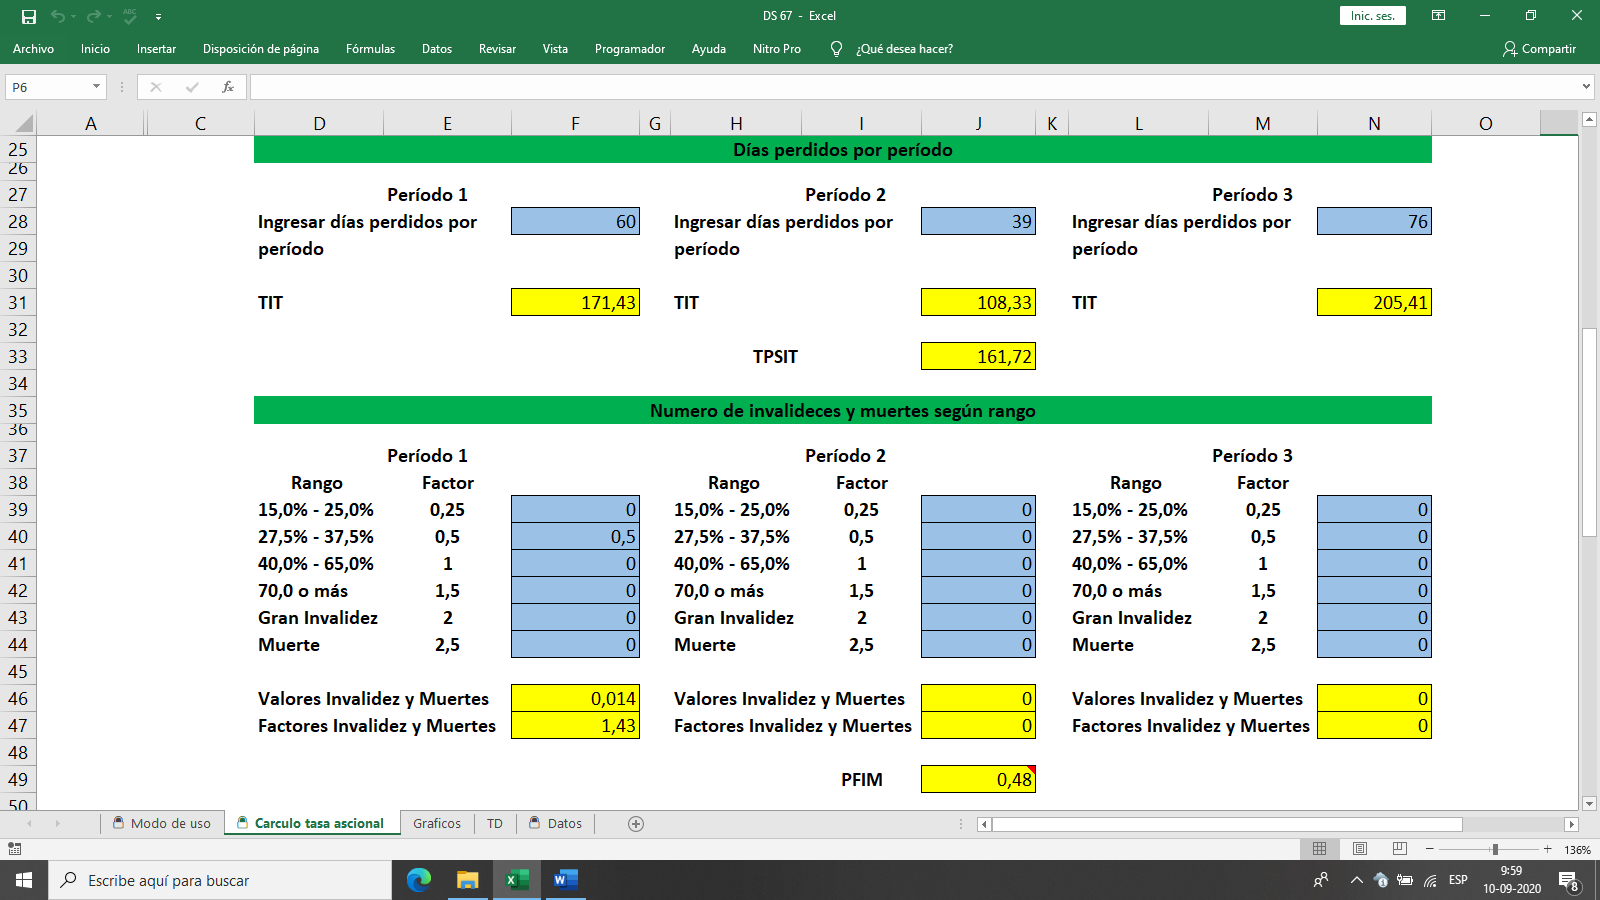Screen dimensions: 1600x900
Task: Click the Insert Function fx icon
Action: pos(228,87)
